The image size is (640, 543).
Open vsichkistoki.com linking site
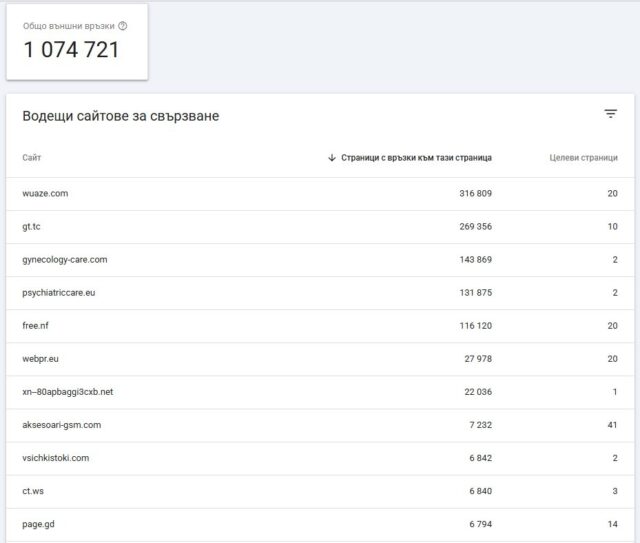[320, 458]
